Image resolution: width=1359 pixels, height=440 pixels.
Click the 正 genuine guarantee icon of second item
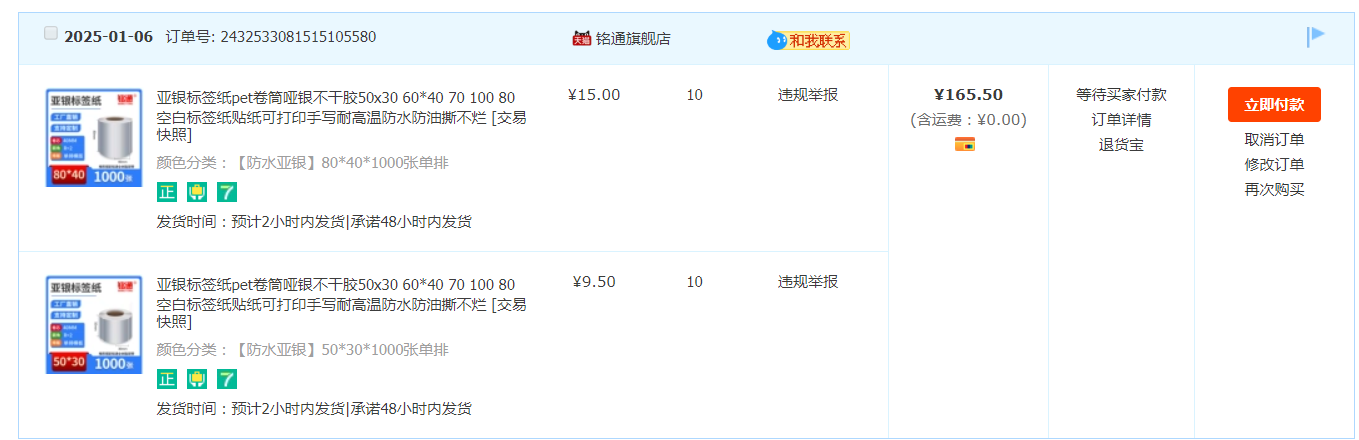click(x=167, y=379)
